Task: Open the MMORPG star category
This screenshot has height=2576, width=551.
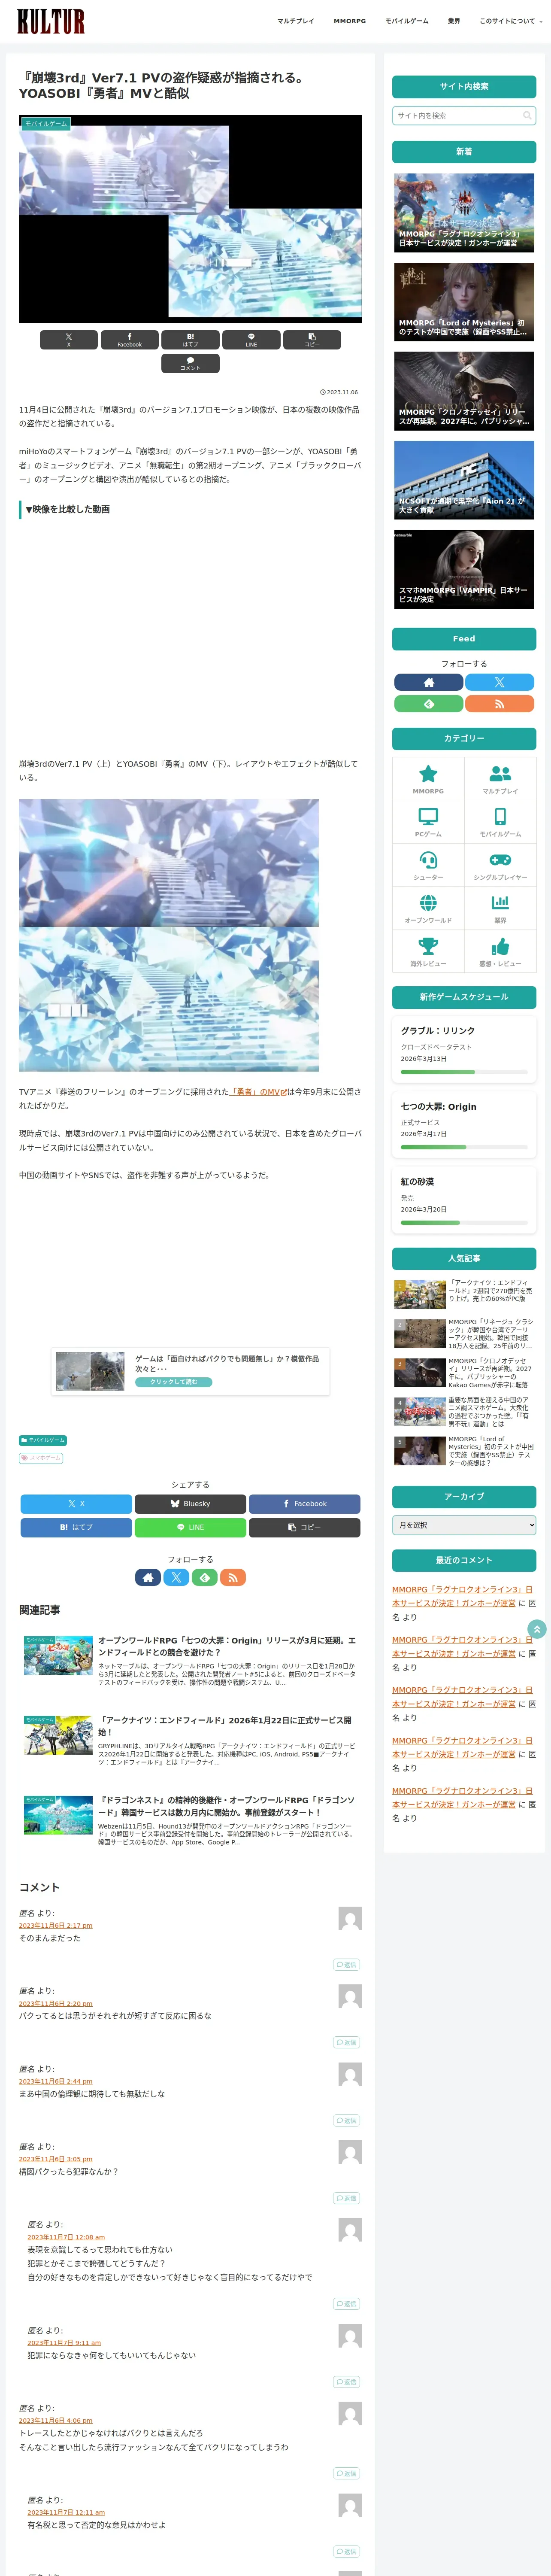Action: 428,779
